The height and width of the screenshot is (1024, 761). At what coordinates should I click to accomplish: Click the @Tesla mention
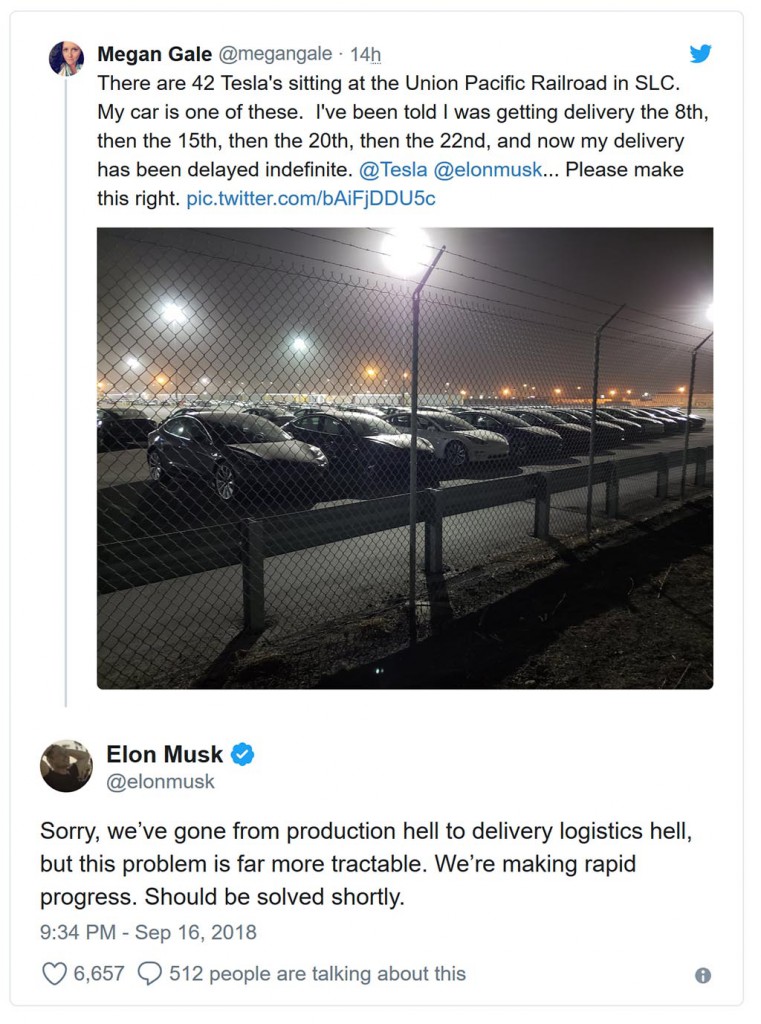point(393,170)
